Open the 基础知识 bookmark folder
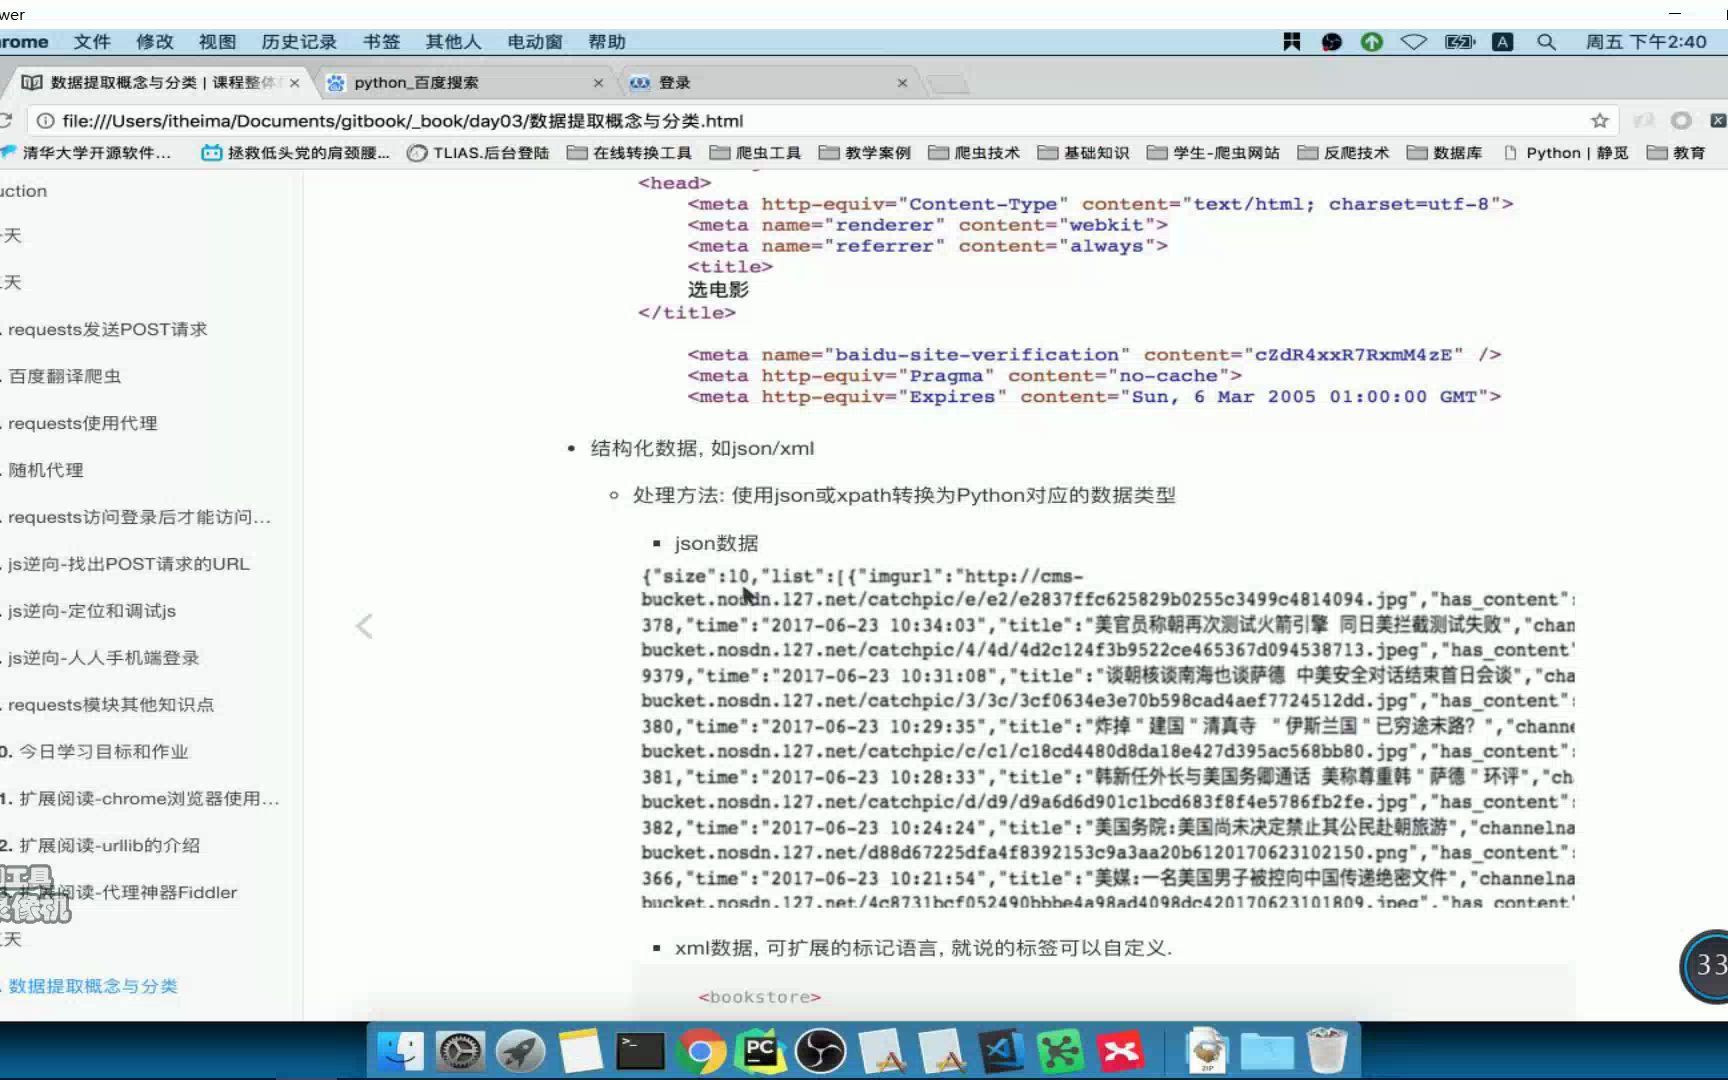The height and width of the screenshot is (1080, 1728). point(1084,153)
